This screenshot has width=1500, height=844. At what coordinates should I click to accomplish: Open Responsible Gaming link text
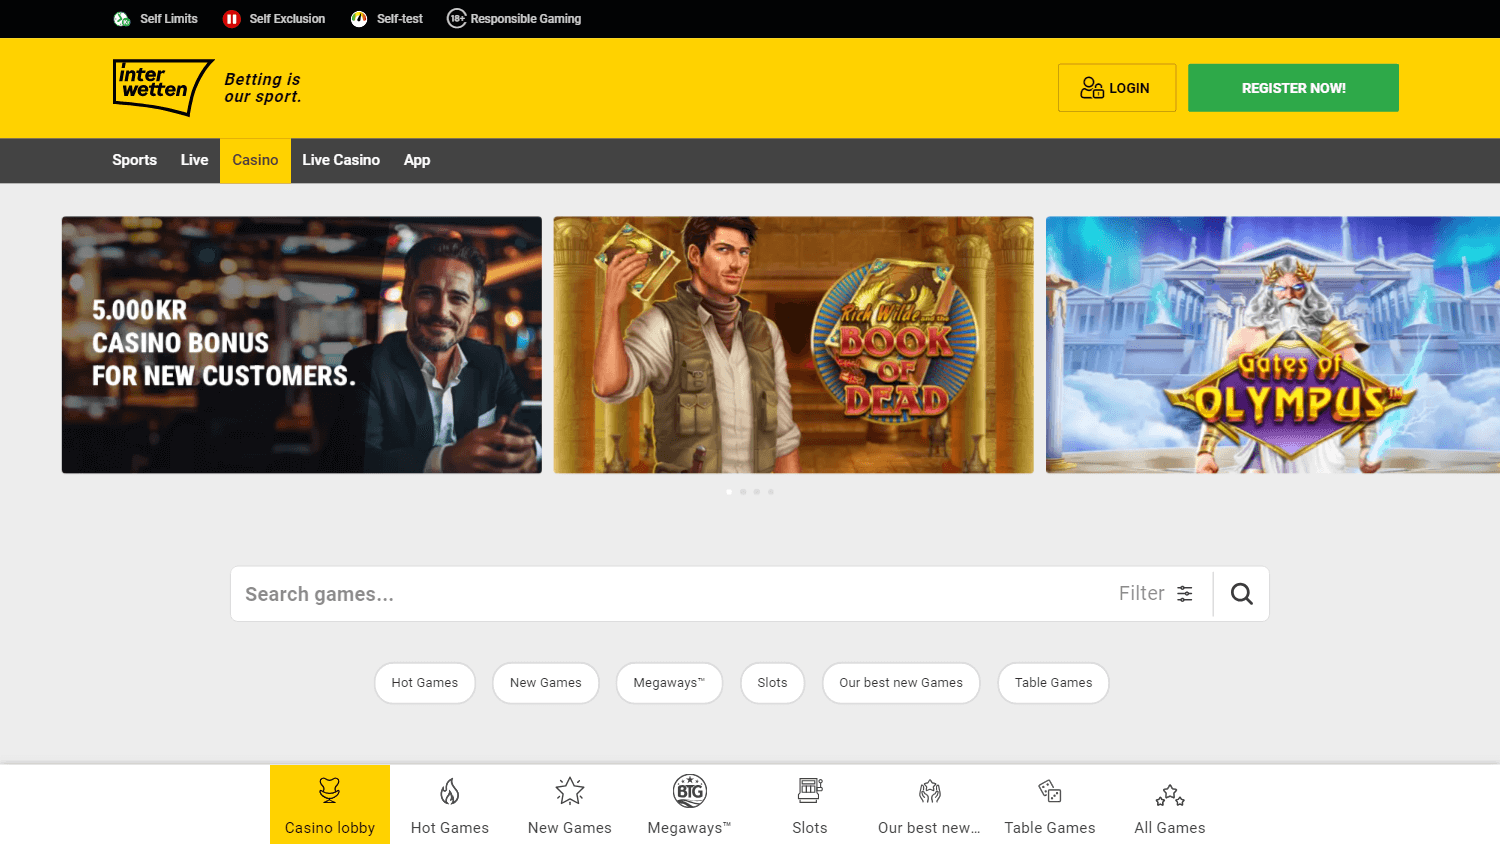point(526,19)
